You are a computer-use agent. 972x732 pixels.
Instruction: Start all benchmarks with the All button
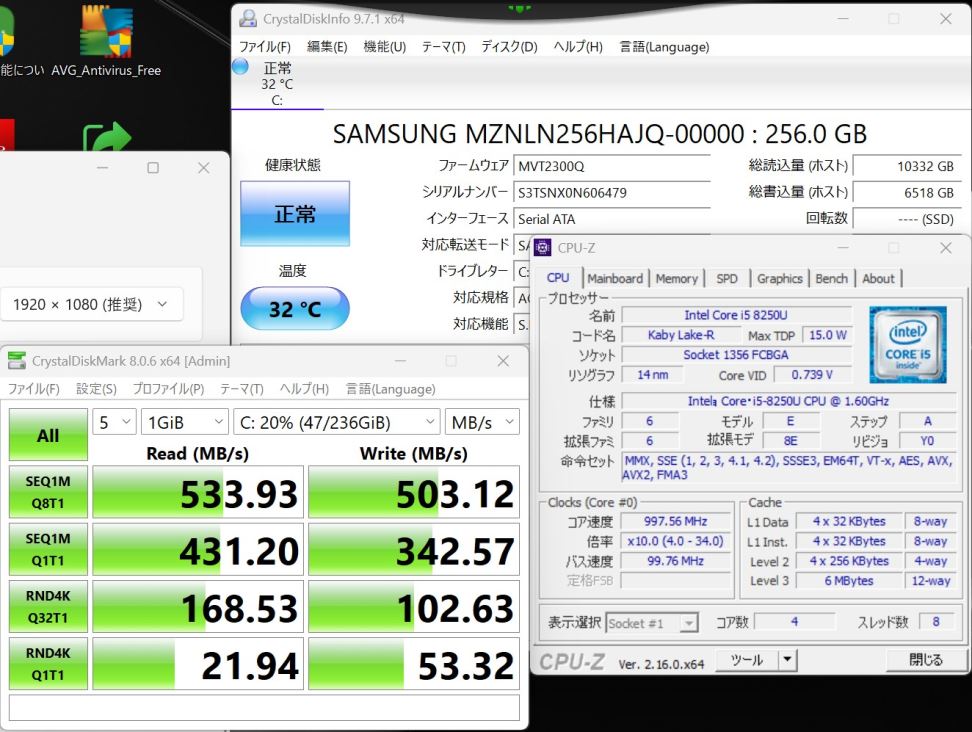pyautogui.click(x=48, y=435)
